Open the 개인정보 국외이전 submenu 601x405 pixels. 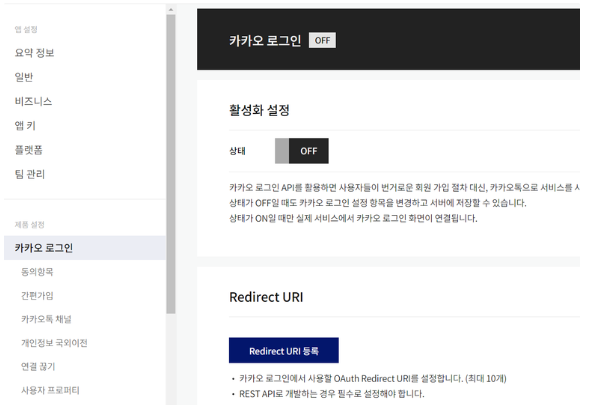54,343
